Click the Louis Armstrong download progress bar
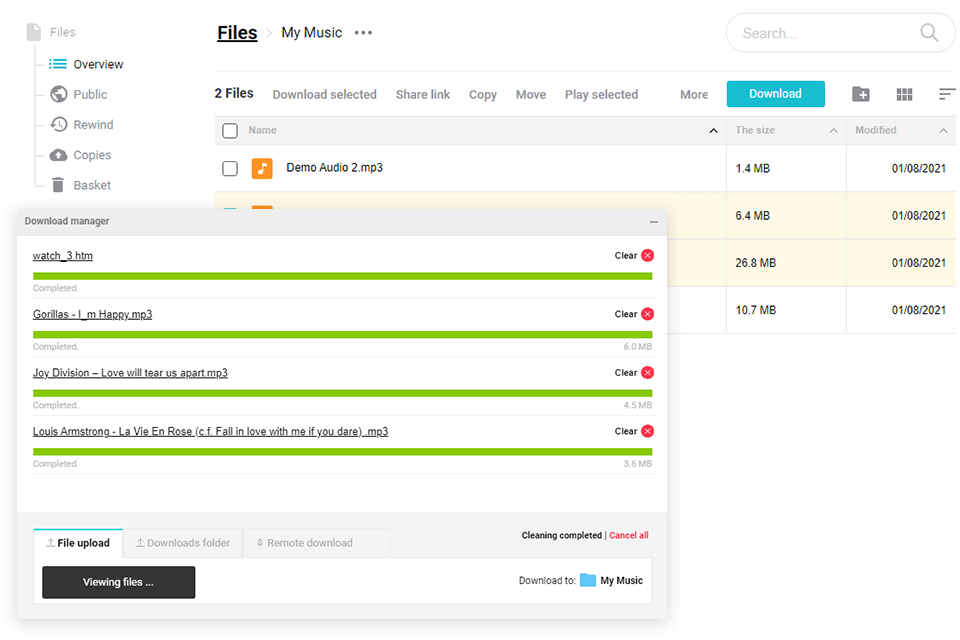The height and width of the screenshot is (640, 960). pos(342,451)
